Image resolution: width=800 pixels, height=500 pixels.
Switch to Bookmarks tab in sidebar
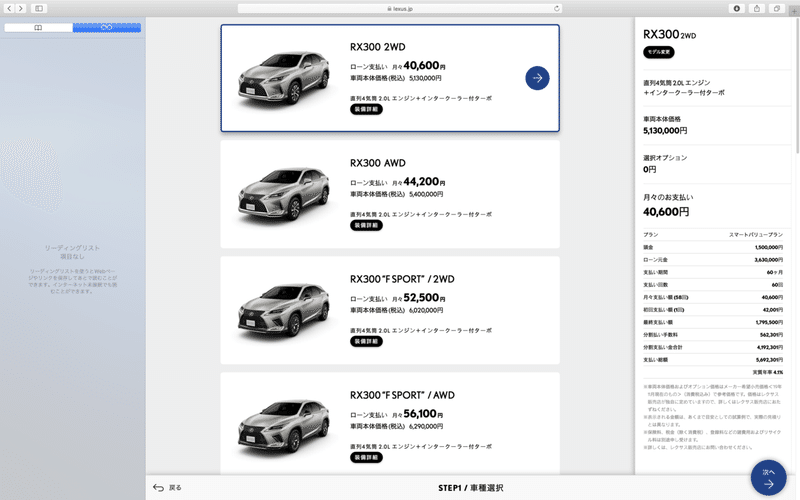click(x=38, y=28)
